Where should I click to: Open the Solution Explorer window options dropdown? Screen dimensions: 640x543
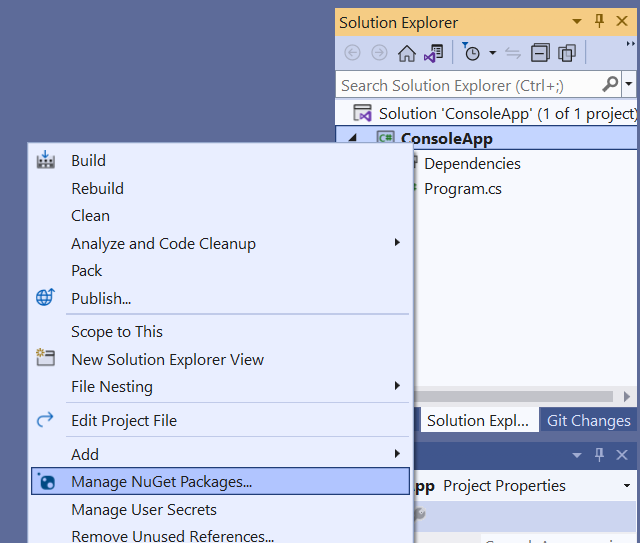pos(577,21)
